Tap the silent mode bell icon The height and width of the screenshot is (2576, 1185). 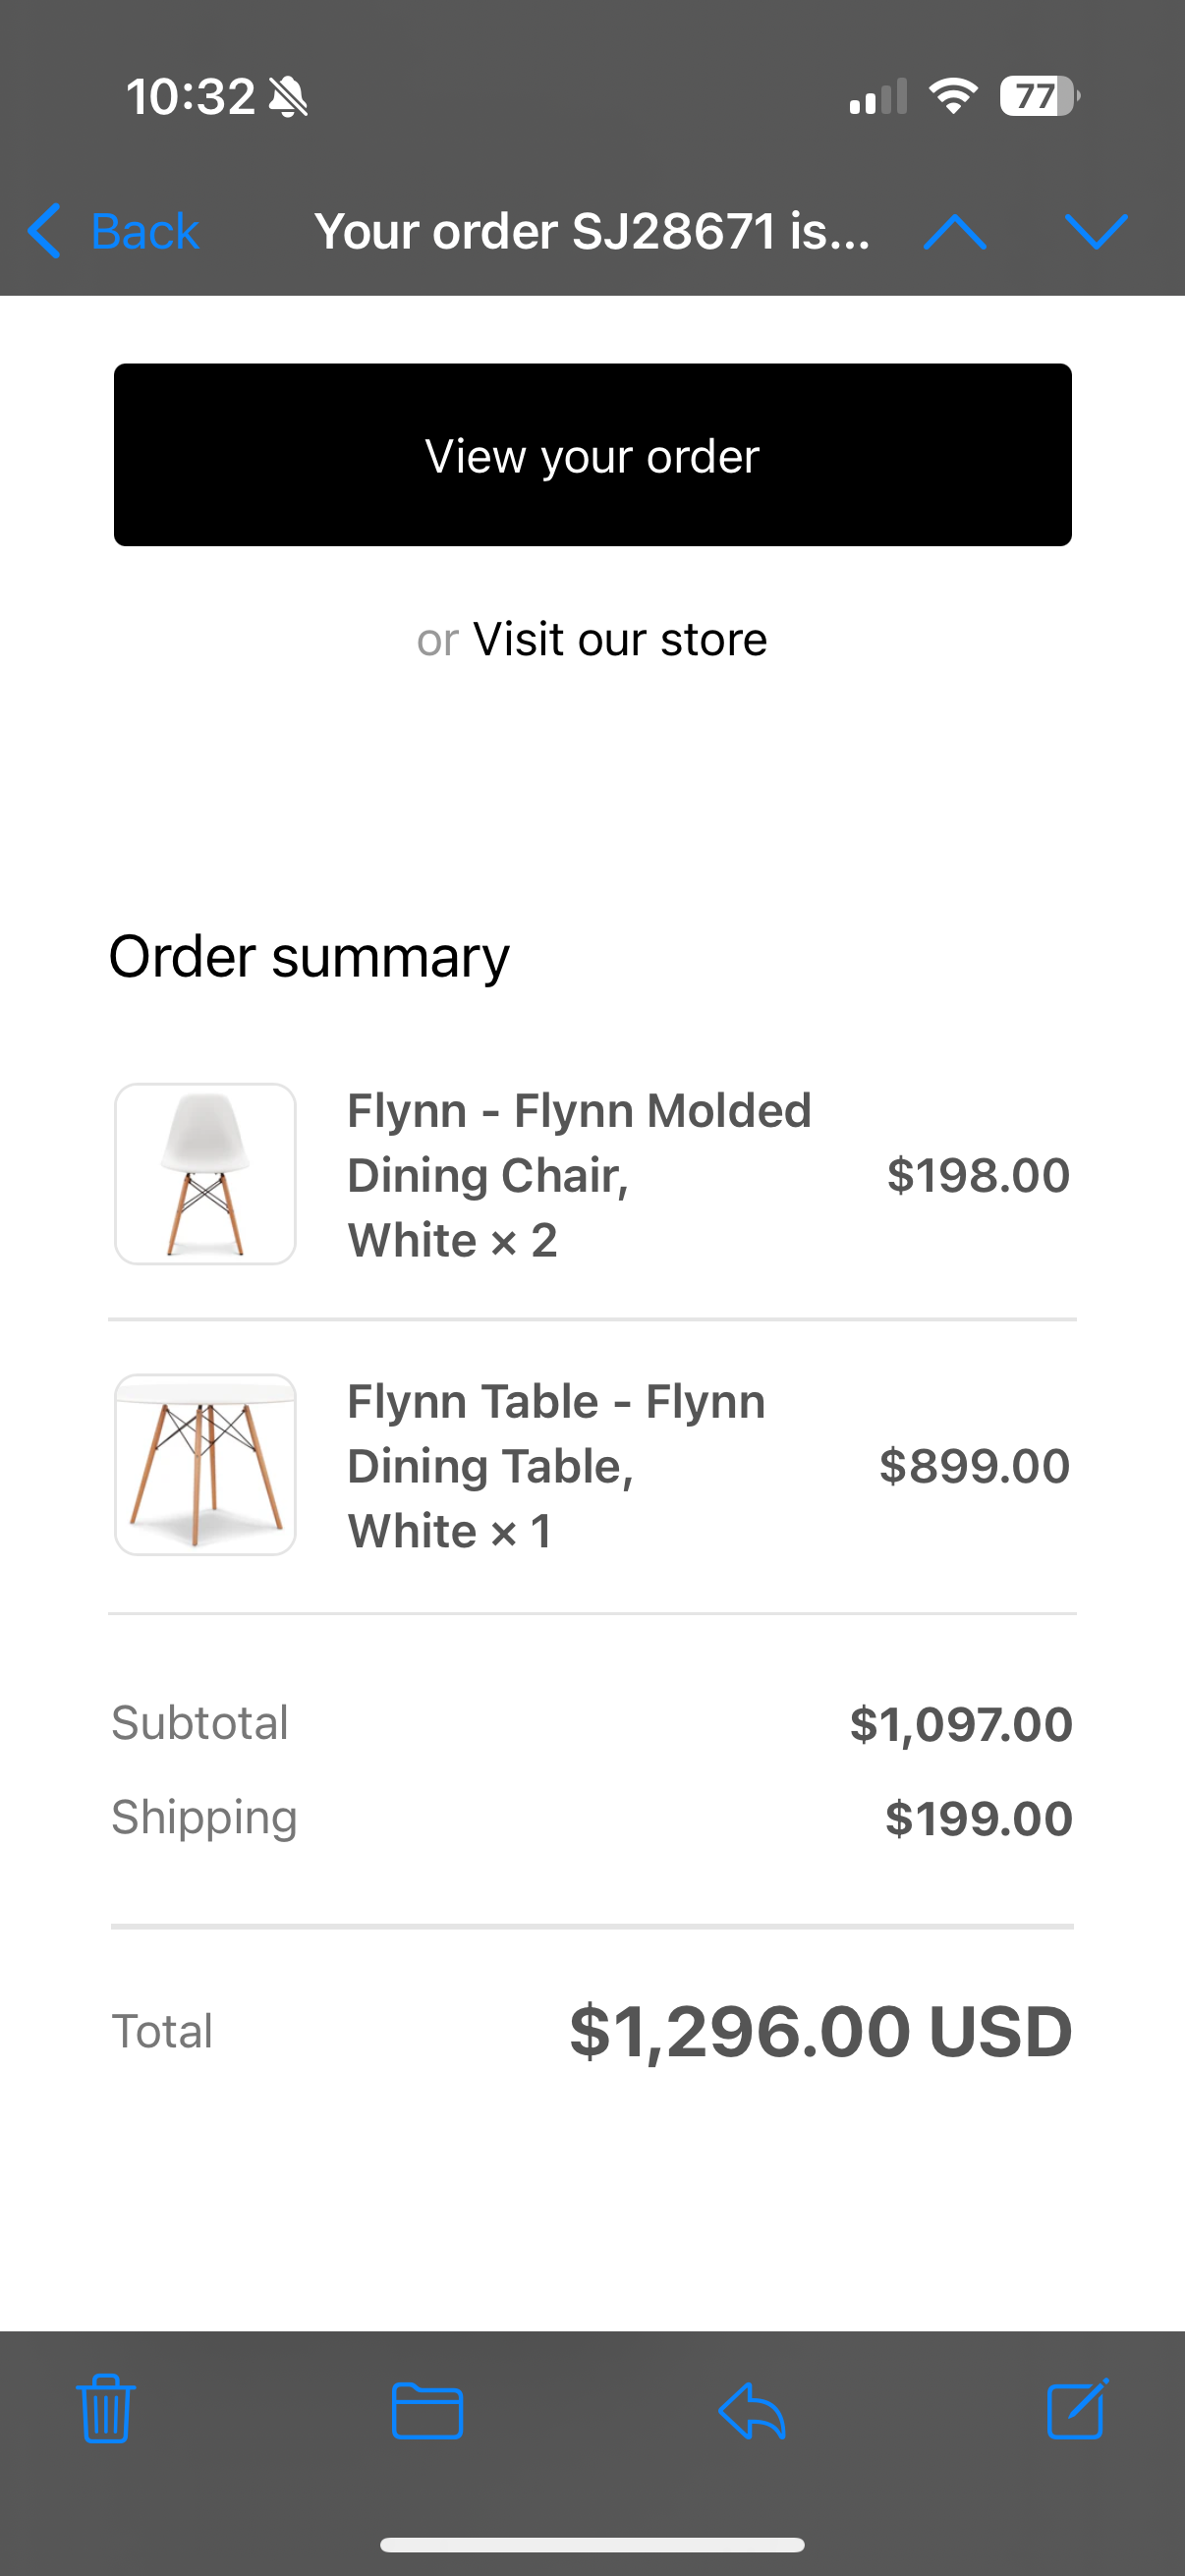pyautogui.click(x=289, y=98)
